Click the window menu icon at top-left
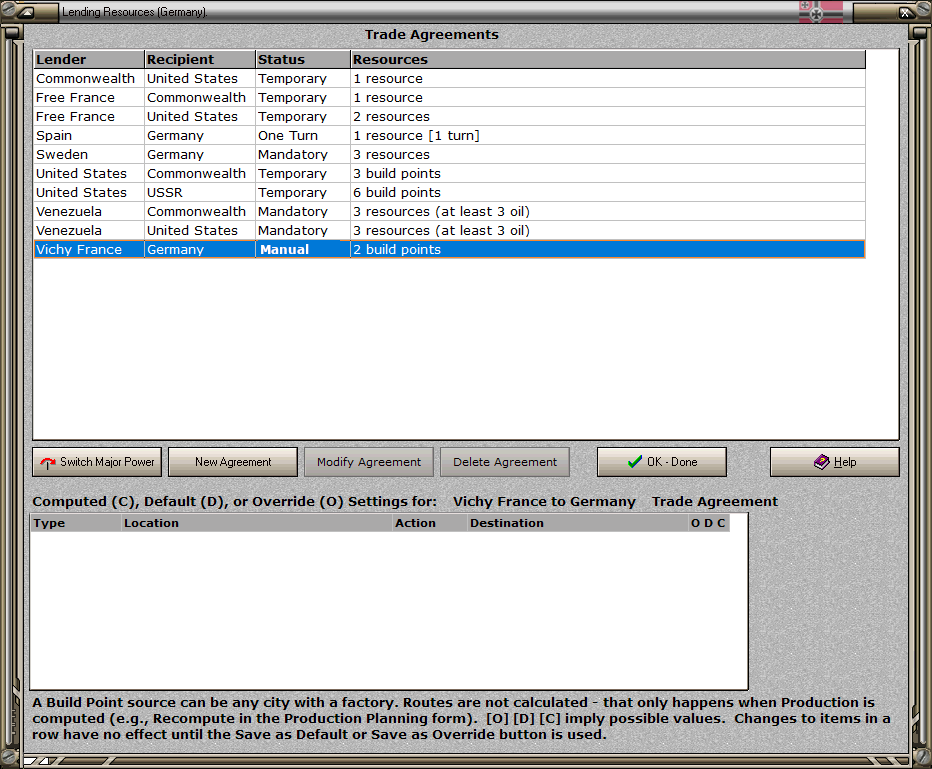 coord(26,12)
